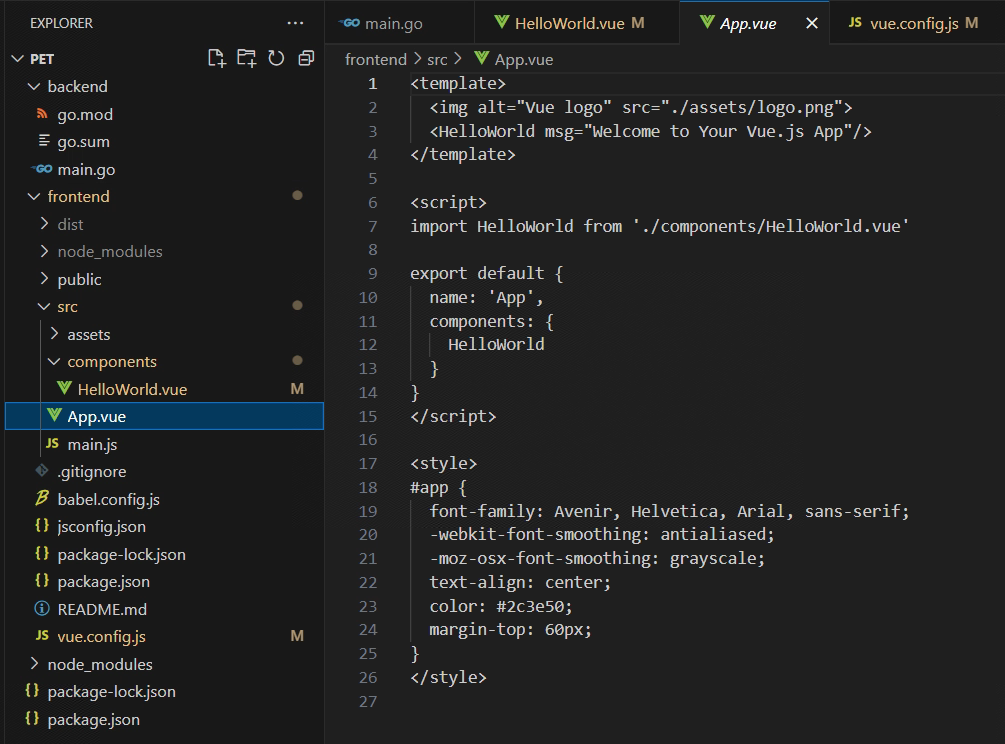
Task: Refresh the explorer with the refresh icon
Action: [x=276, y=59]
